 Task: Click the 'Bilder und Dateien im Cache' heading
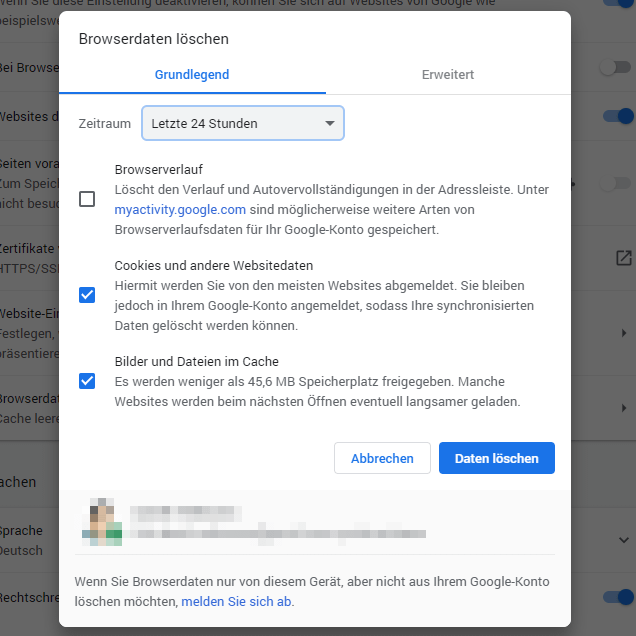point(197,361)
